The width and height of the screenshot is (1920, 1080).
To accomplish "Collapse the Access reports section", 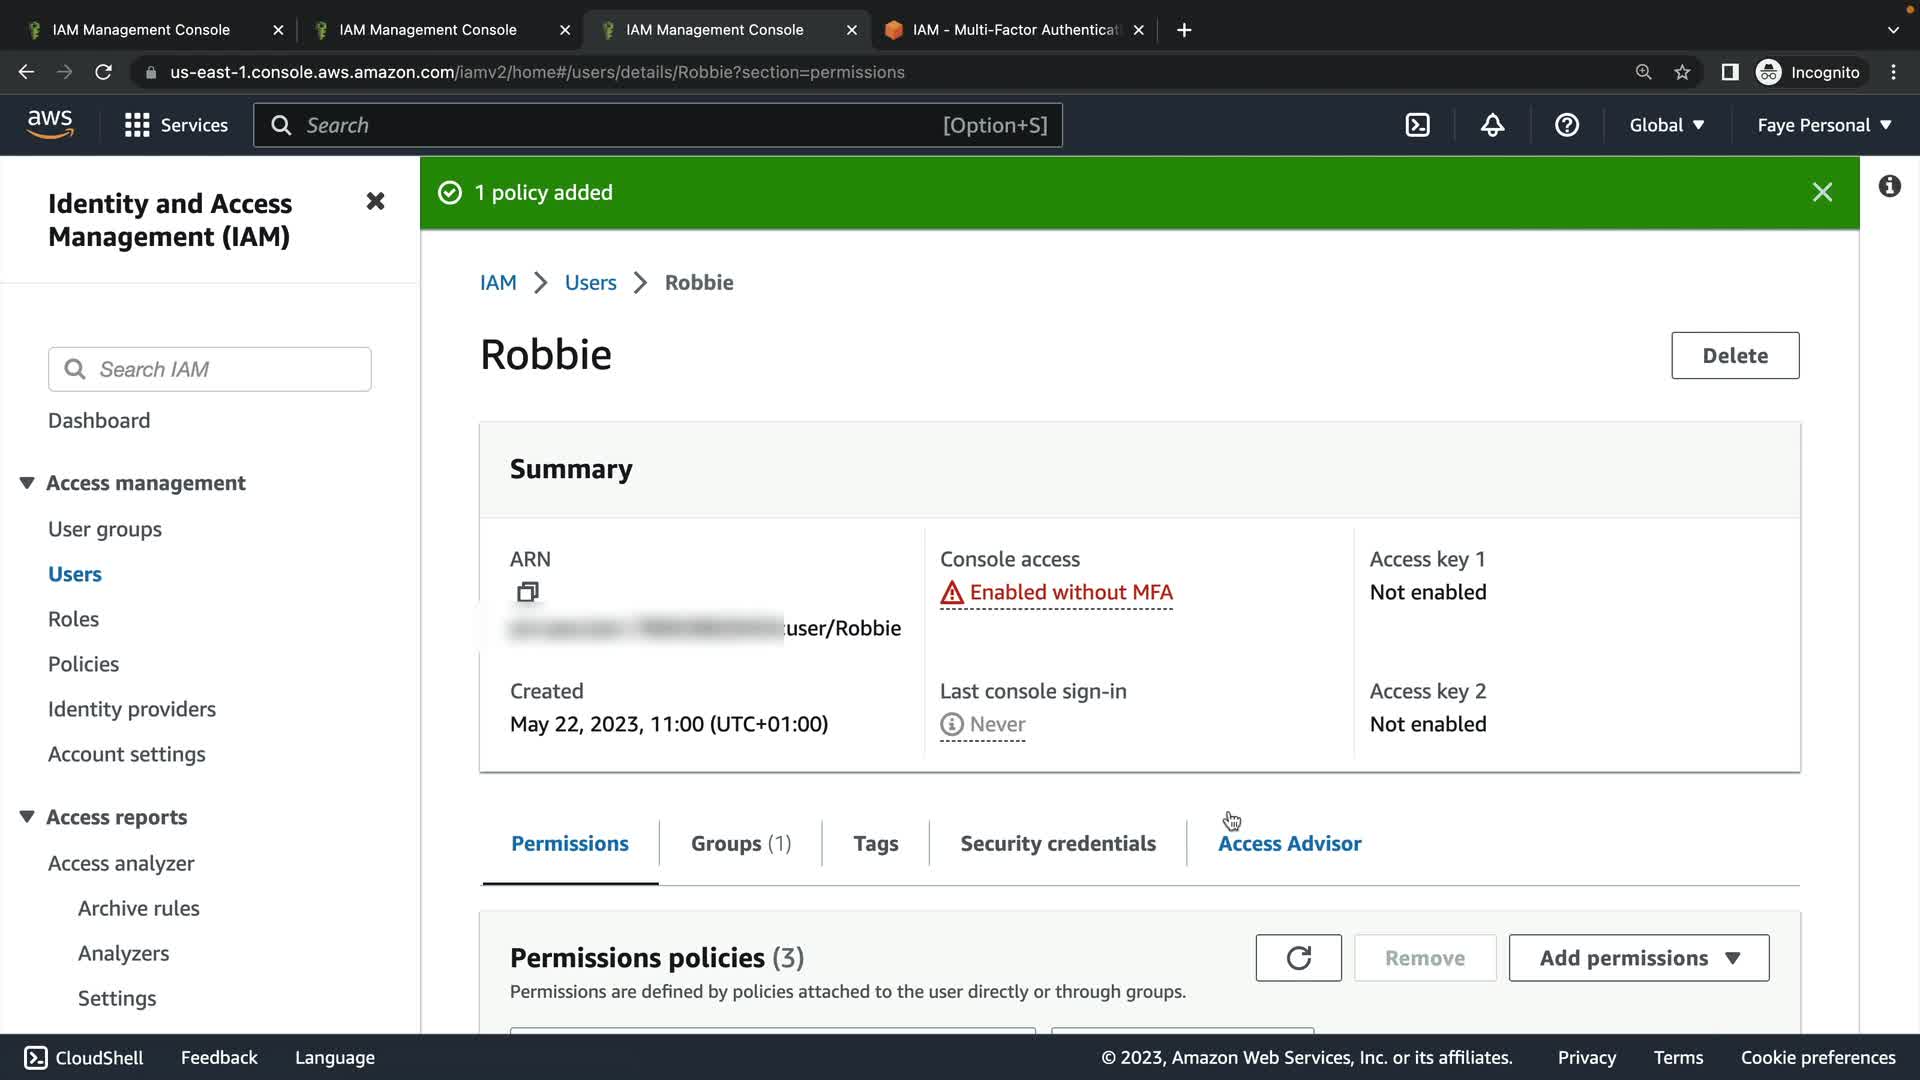I will click(x=27, y=817).
